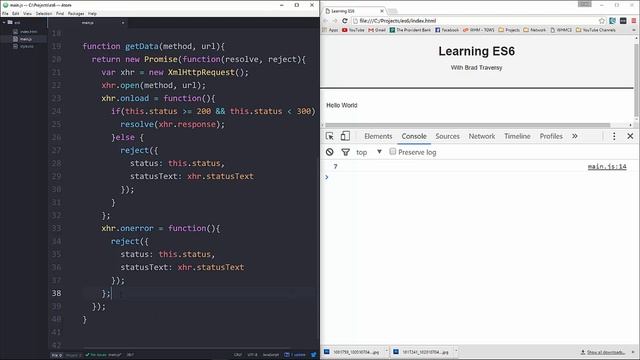The height and width of the screenshot is (360, 640).
Task: Click the squirrel icon in Atom status bar
Action: (313, 355)
